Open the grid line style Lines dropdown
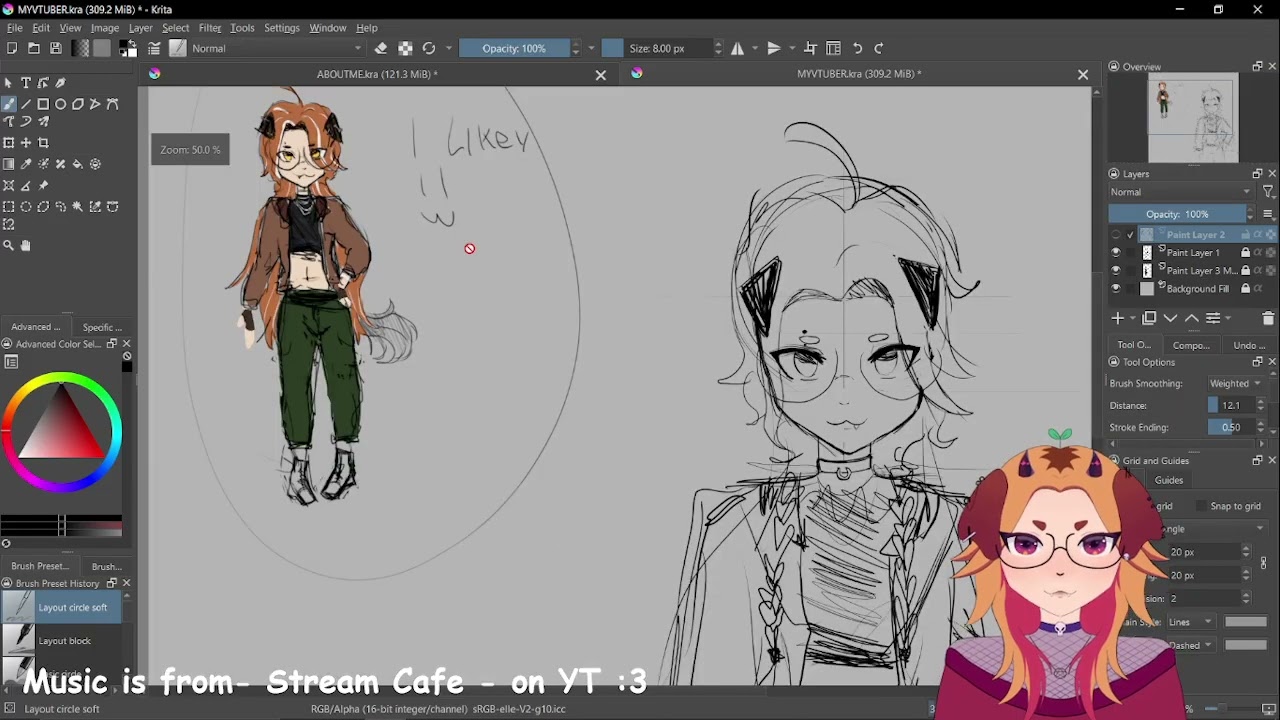This screenshot has width=1280, height=720. pyautogui.click(x=1192, y=622)
